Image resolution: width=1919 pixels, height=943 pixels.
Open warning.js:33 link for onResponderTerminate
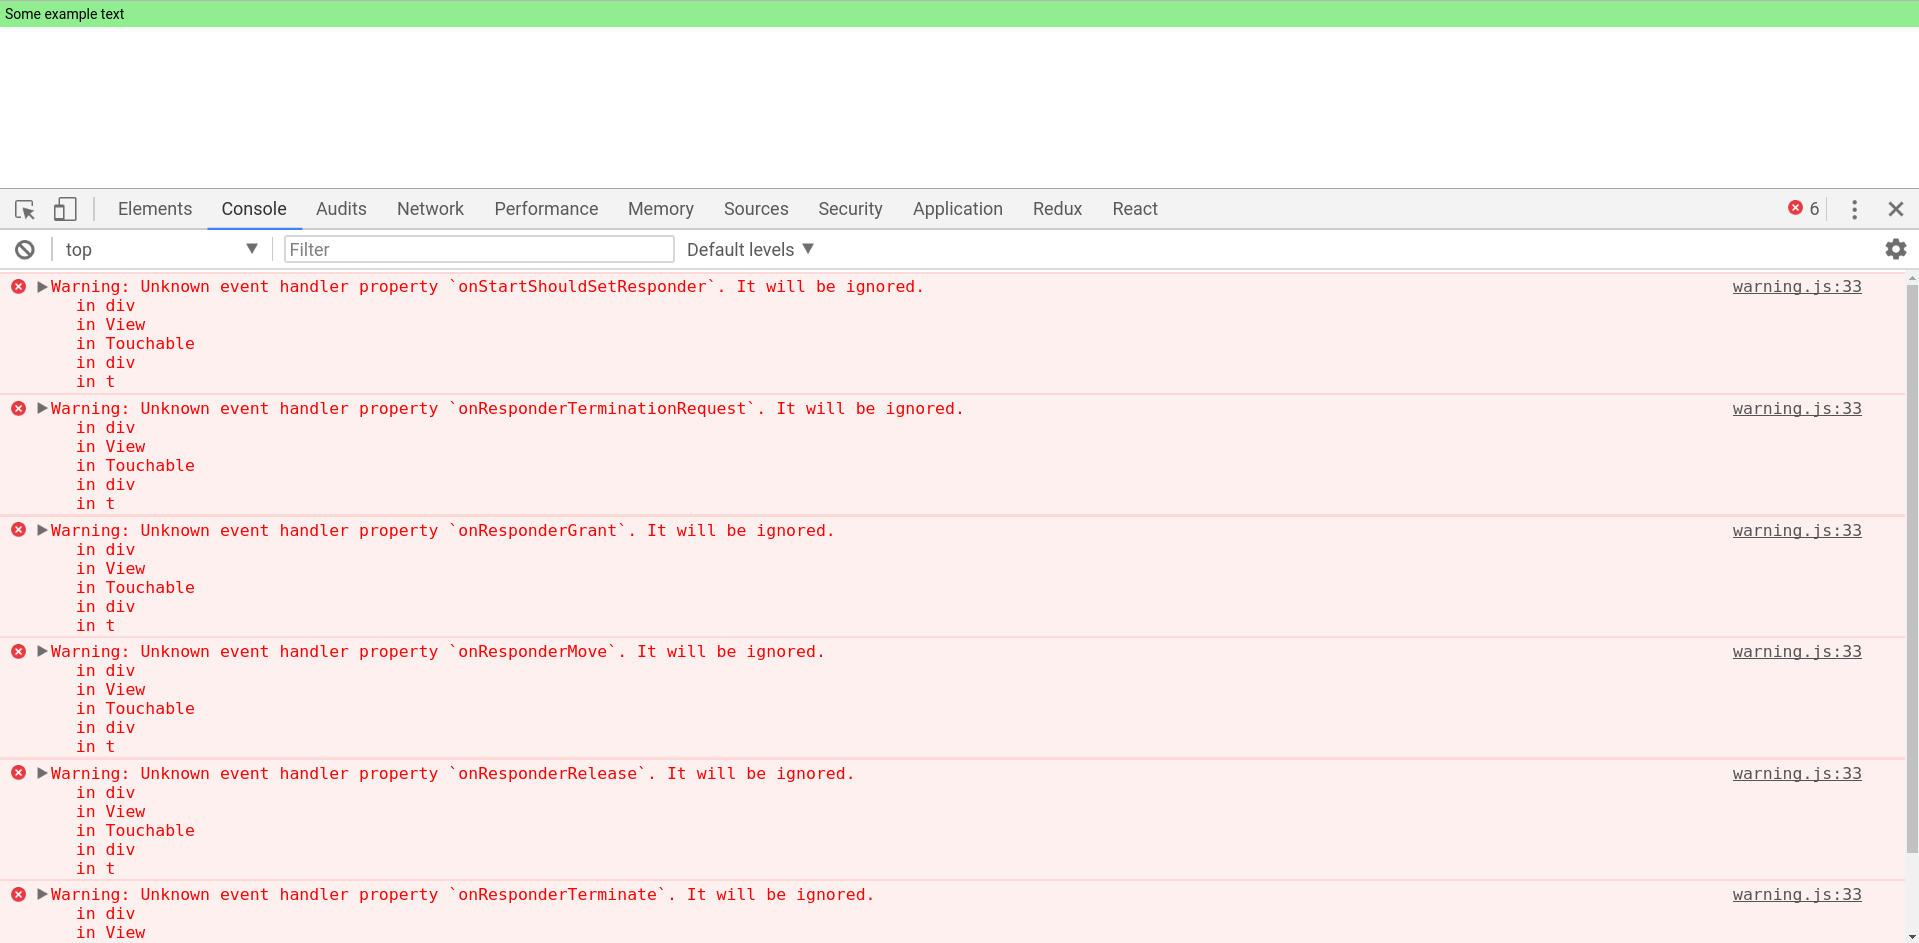[x=1797, y=895]
